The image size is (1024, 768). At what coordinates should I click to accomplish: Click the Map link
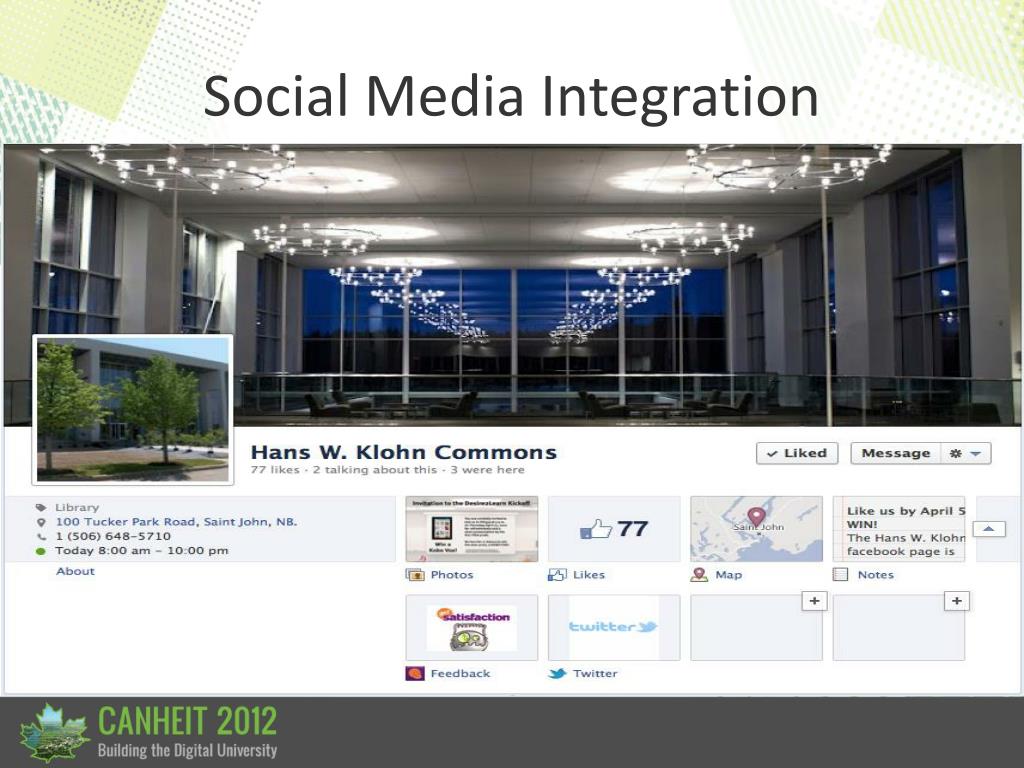(x=729, y=575)
